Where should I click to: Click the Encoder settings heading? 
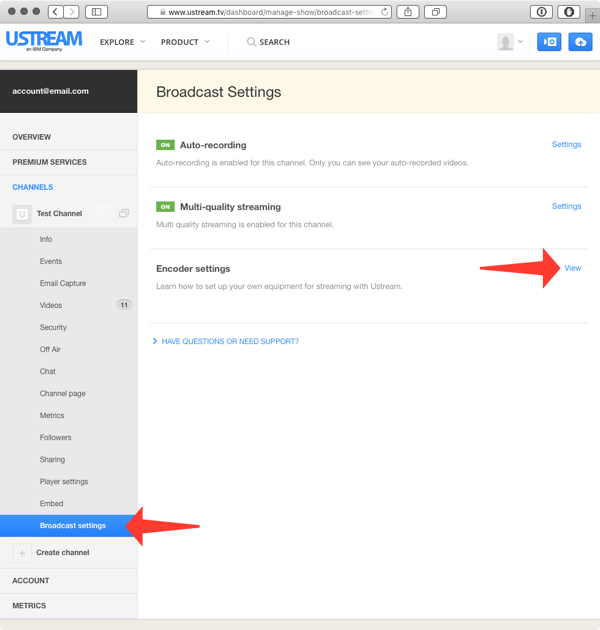(193, 269)
